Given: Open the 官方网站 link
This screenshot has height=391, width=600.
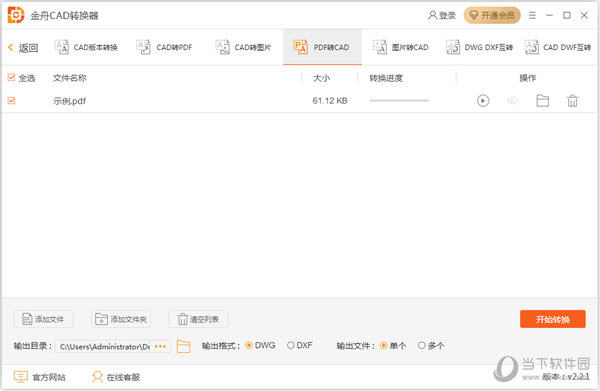Looking at the screenshot, I should (39, 377).
